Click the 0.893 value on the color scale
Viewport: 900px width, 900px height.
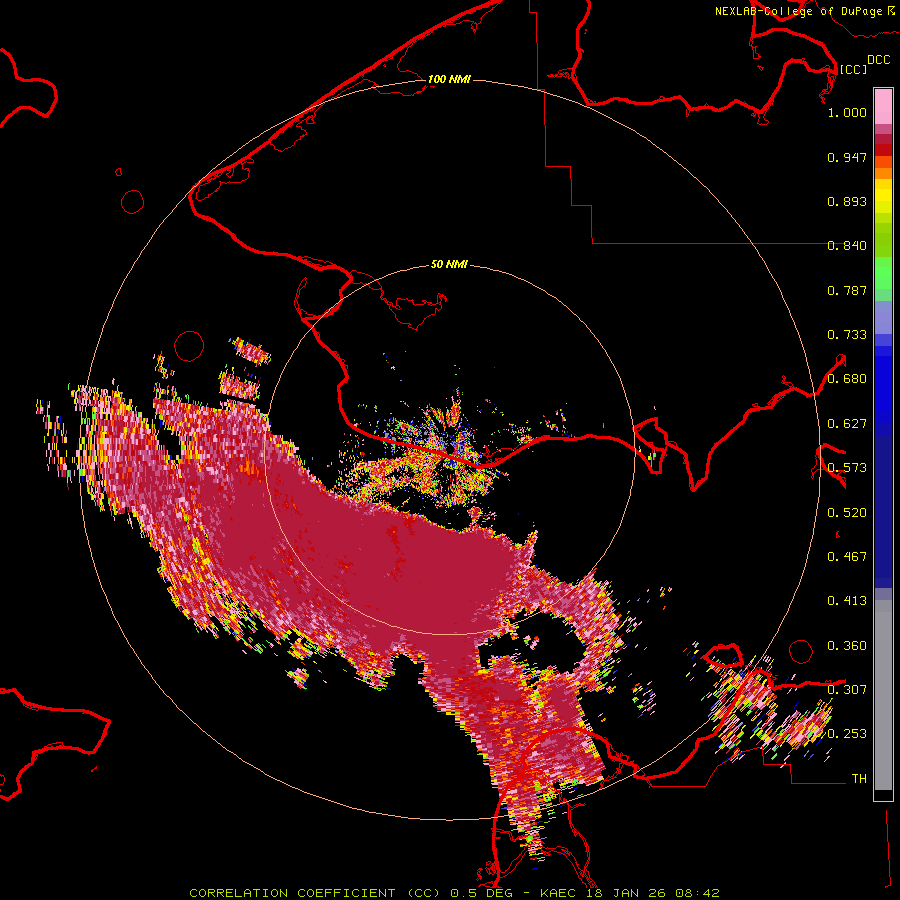click(x=847, y=201)
